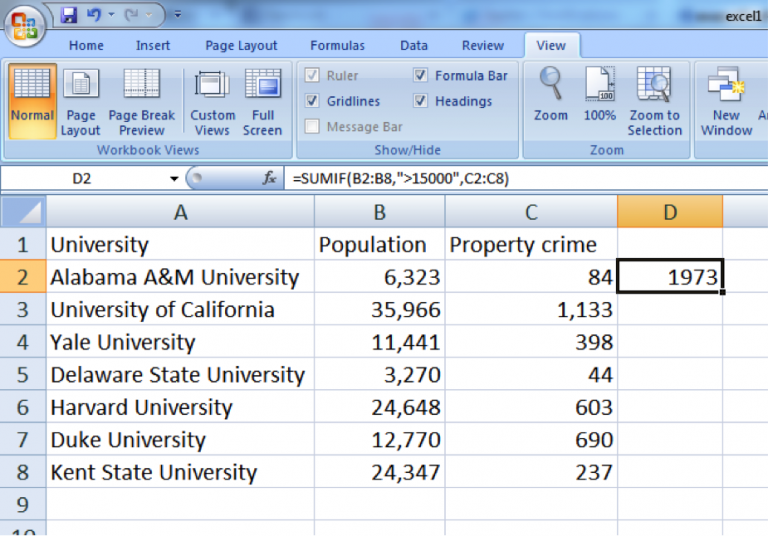Click Zoom to Selection
Screen dimensions: 768x536
(655, 98)
